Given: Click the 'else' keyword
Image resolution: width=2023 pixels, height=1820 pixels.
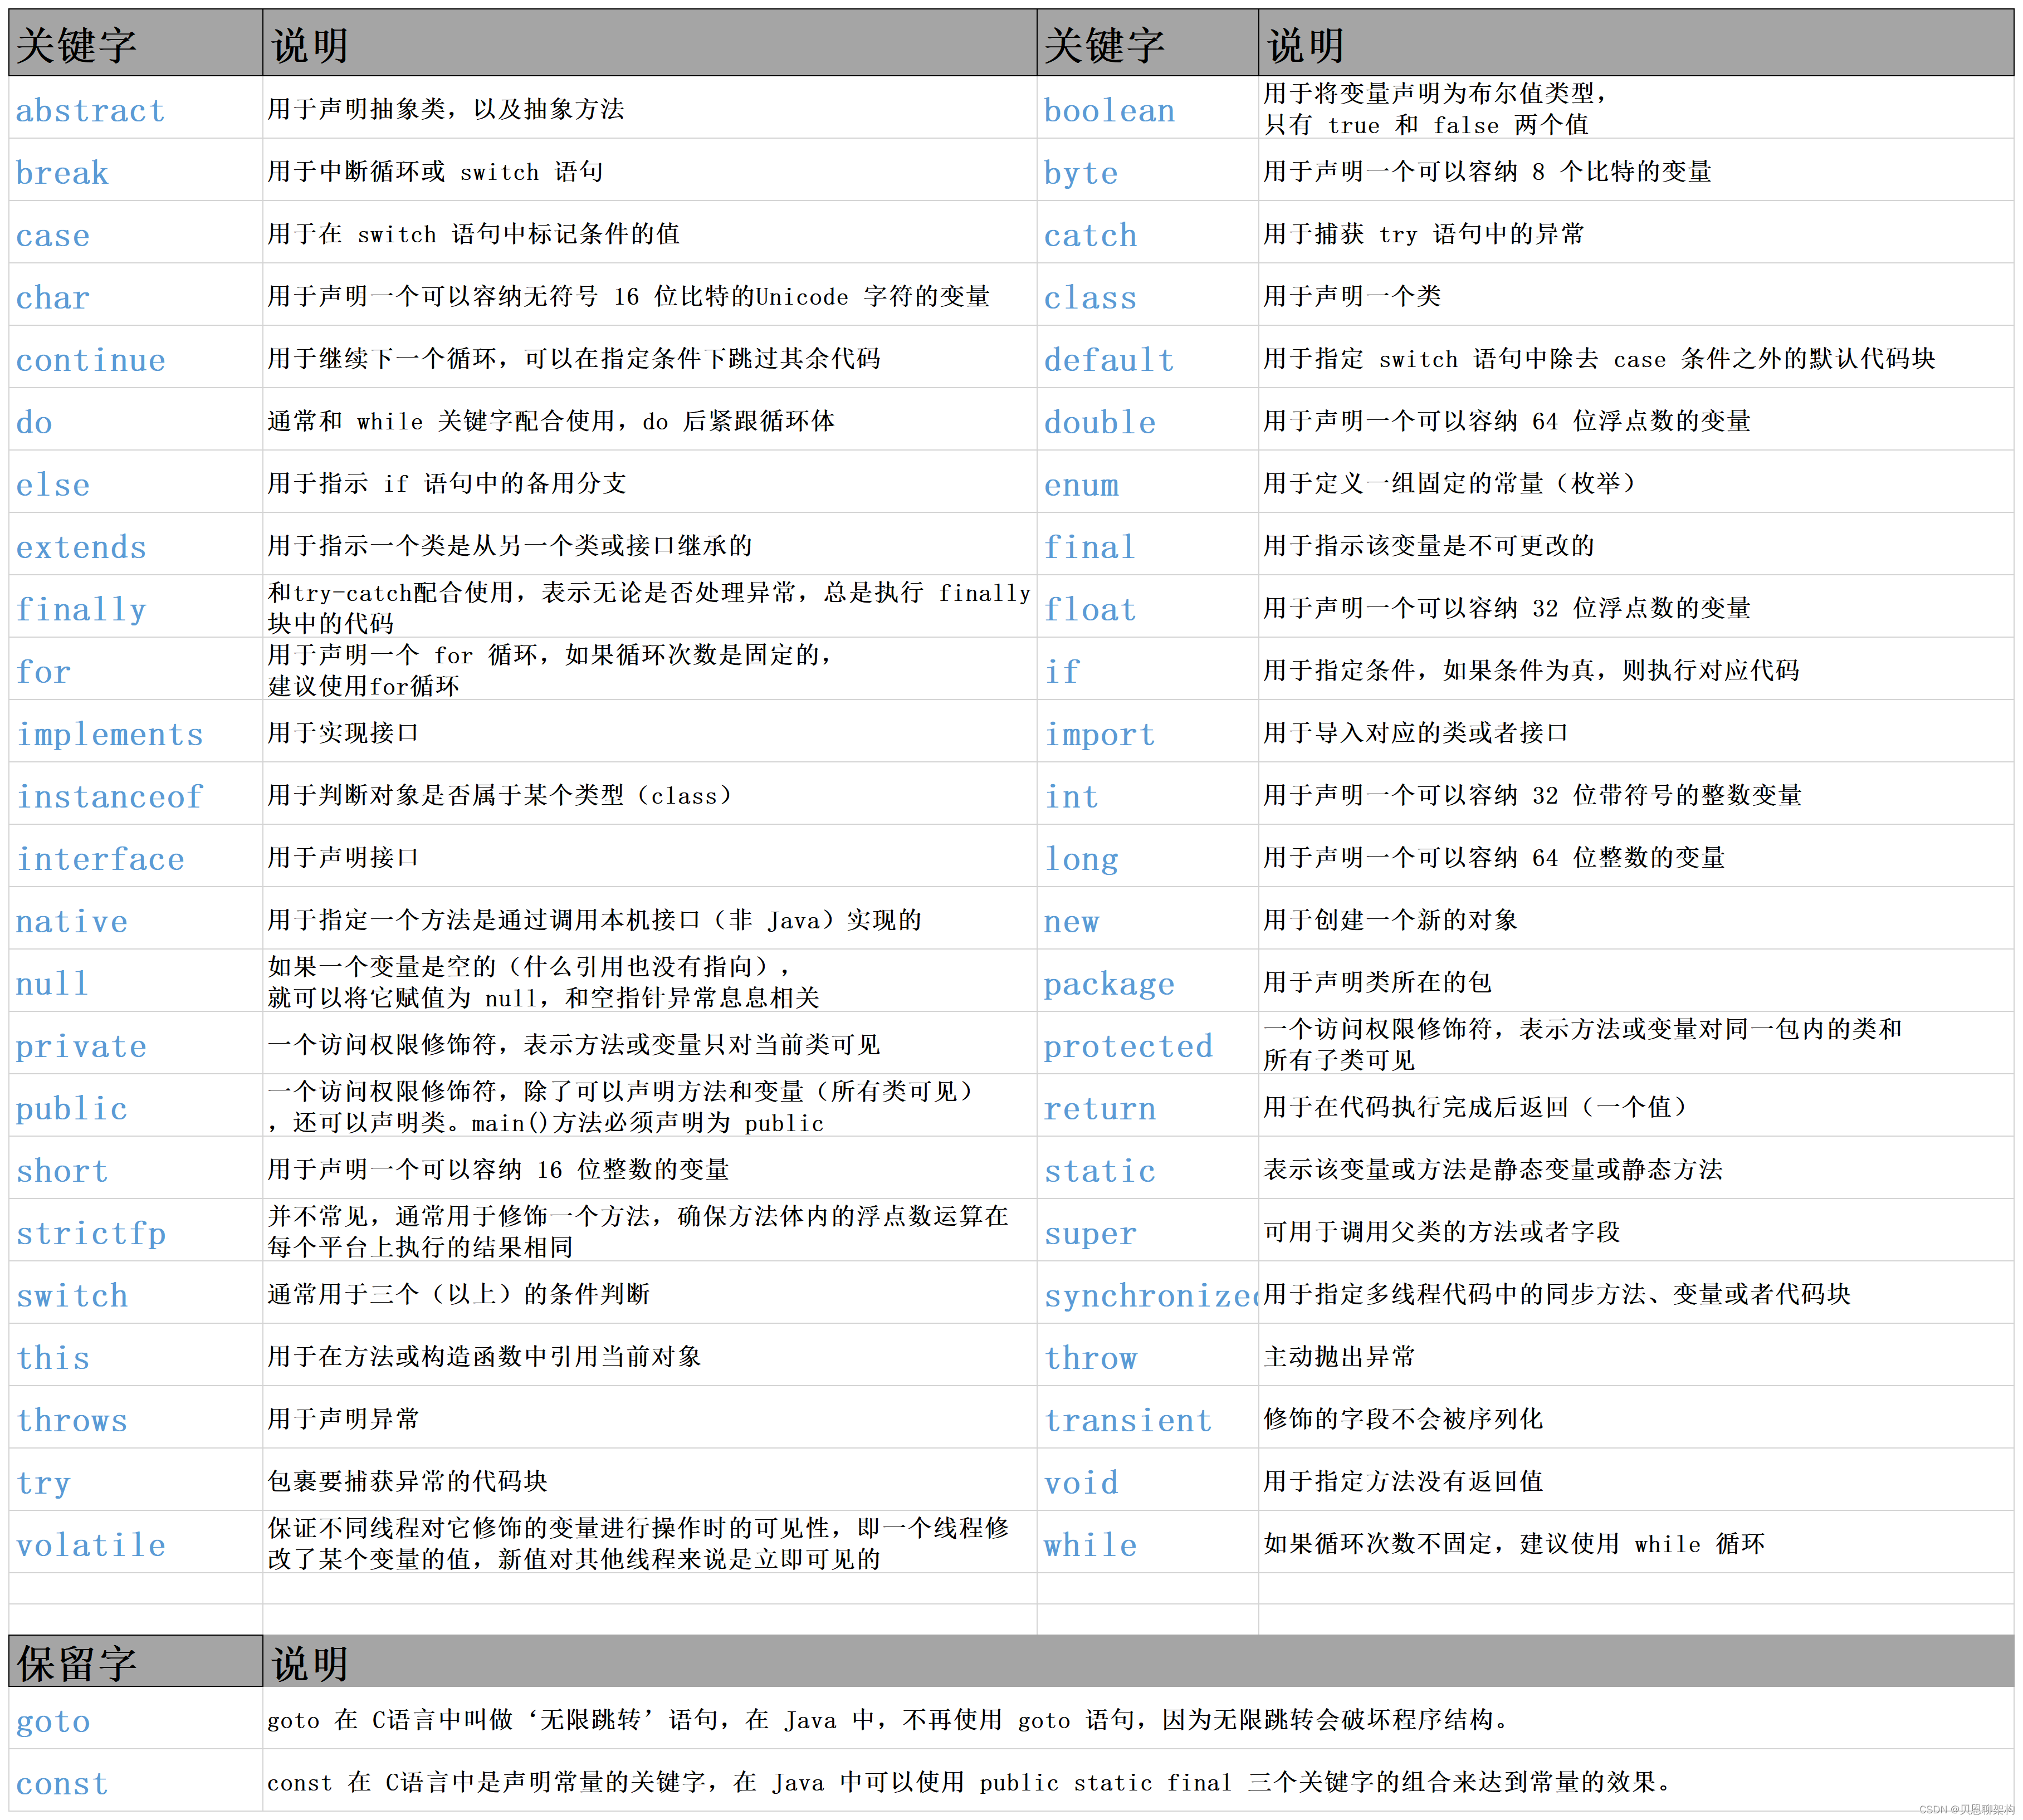Looking at the screenshot, I should [x=53, y=484].
